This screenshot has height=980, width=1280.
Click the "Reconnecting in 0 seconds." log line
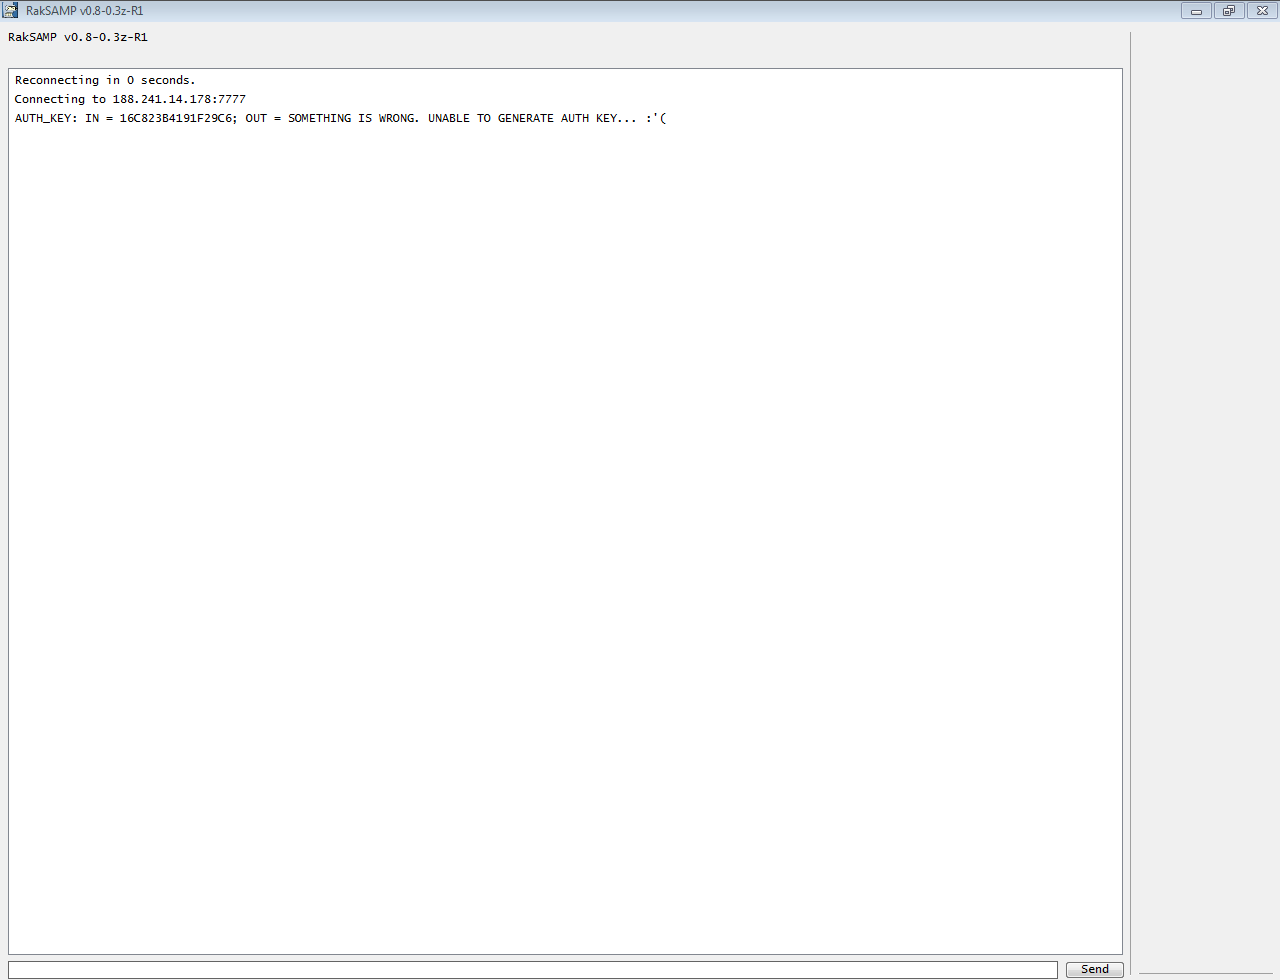click(105, 80)
